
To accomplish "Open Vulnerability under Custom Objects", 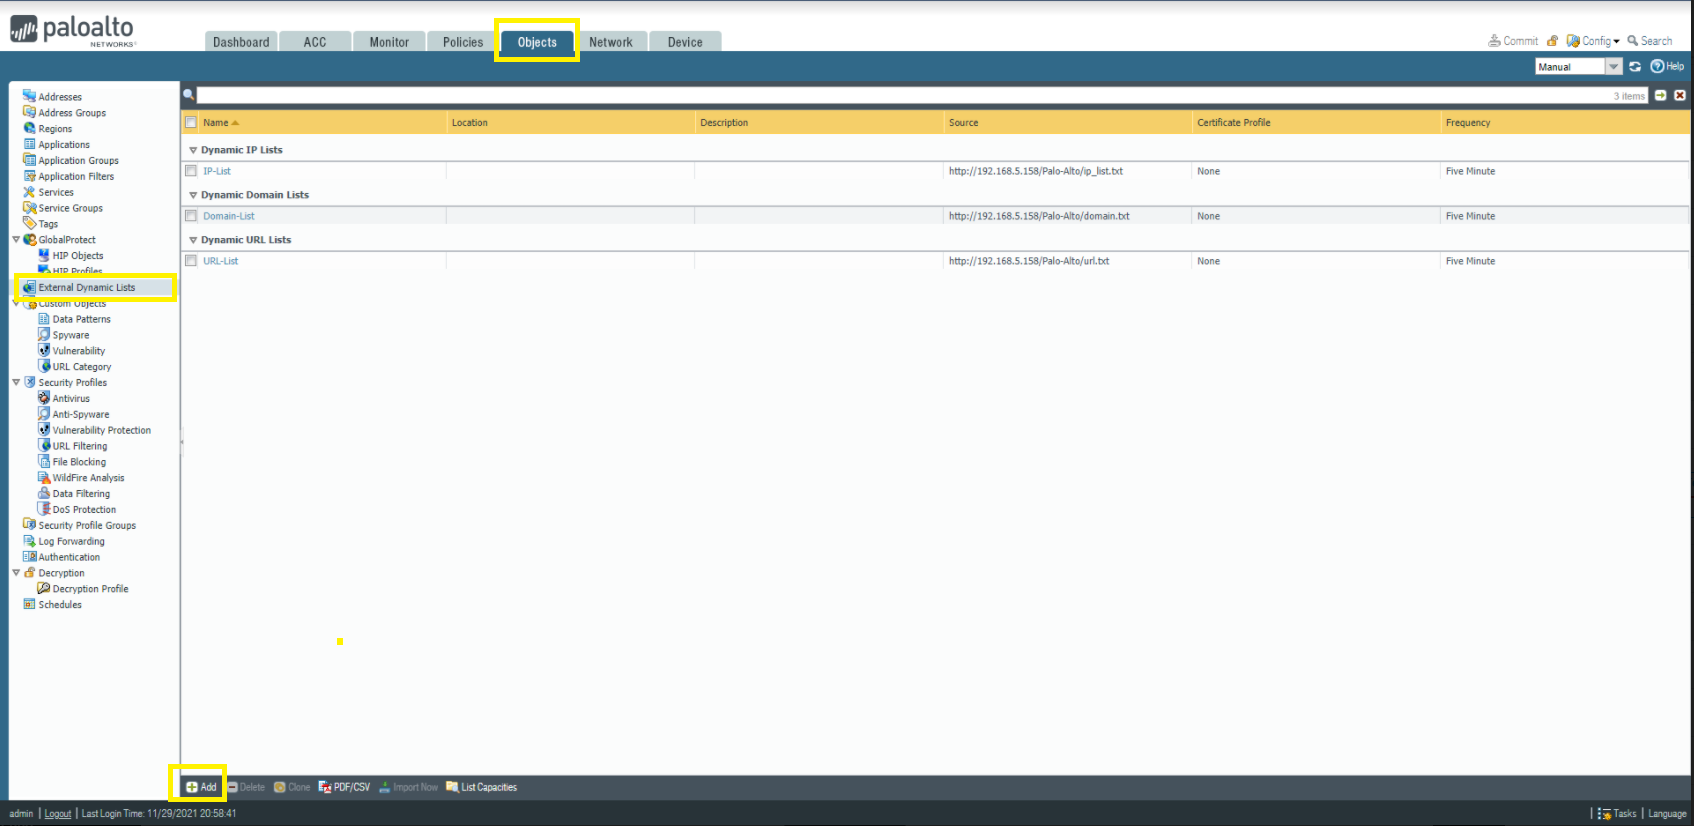I will pyautogui.click(x=78, y=352).
